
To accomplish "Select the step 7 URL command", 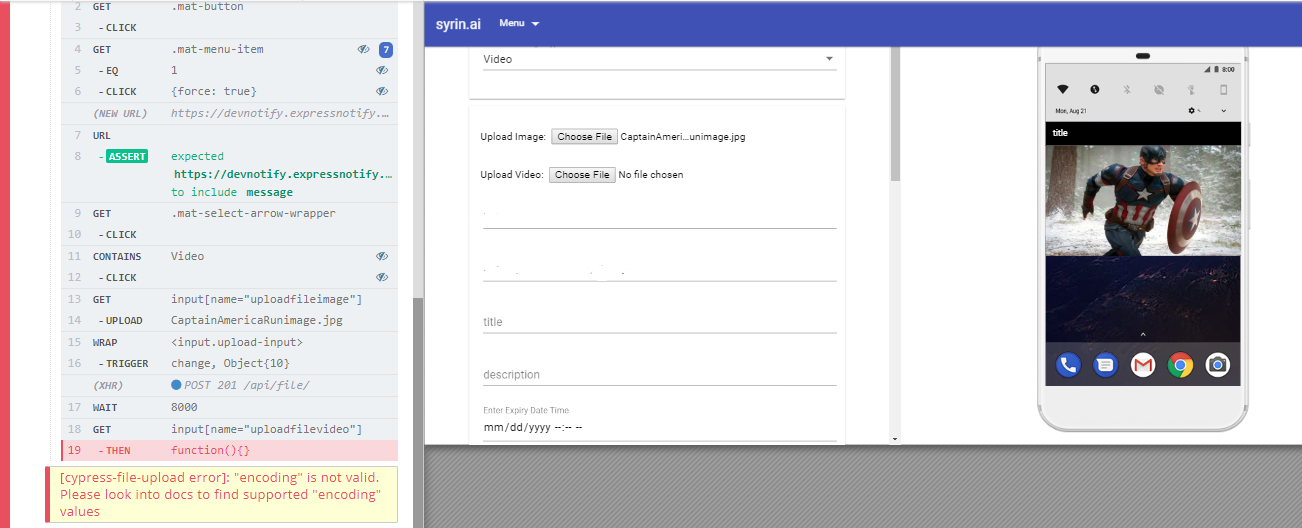I will click(229, 135).
